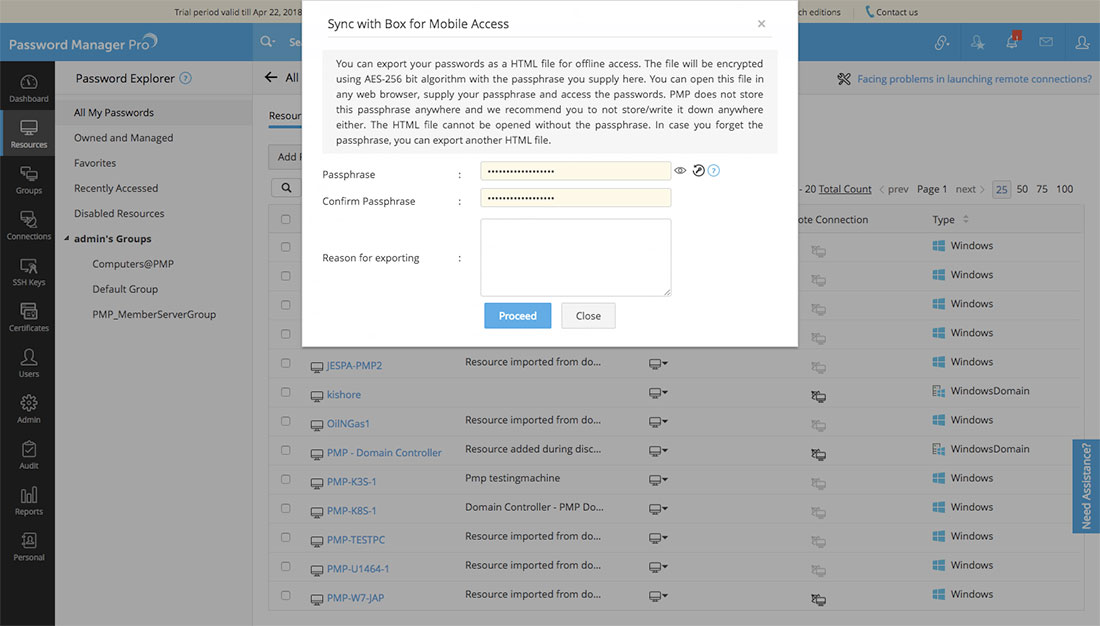Click the Close button in dialog
This screenshot has height=626, width=1100.
coord(588,316)
